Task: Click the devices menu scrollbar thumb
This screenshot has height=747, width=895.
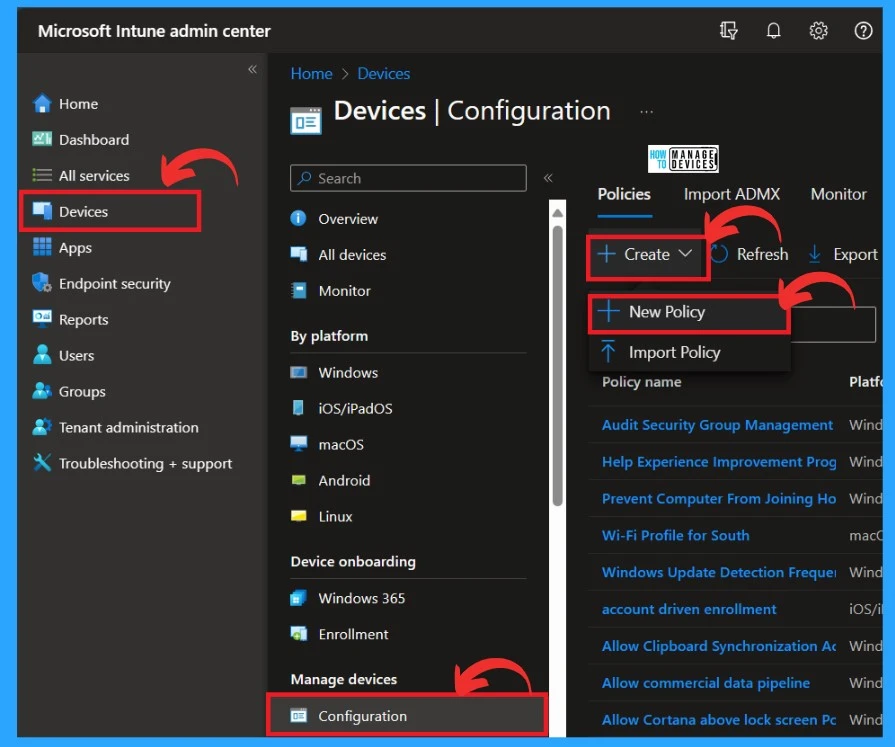Action: [558, 365]
